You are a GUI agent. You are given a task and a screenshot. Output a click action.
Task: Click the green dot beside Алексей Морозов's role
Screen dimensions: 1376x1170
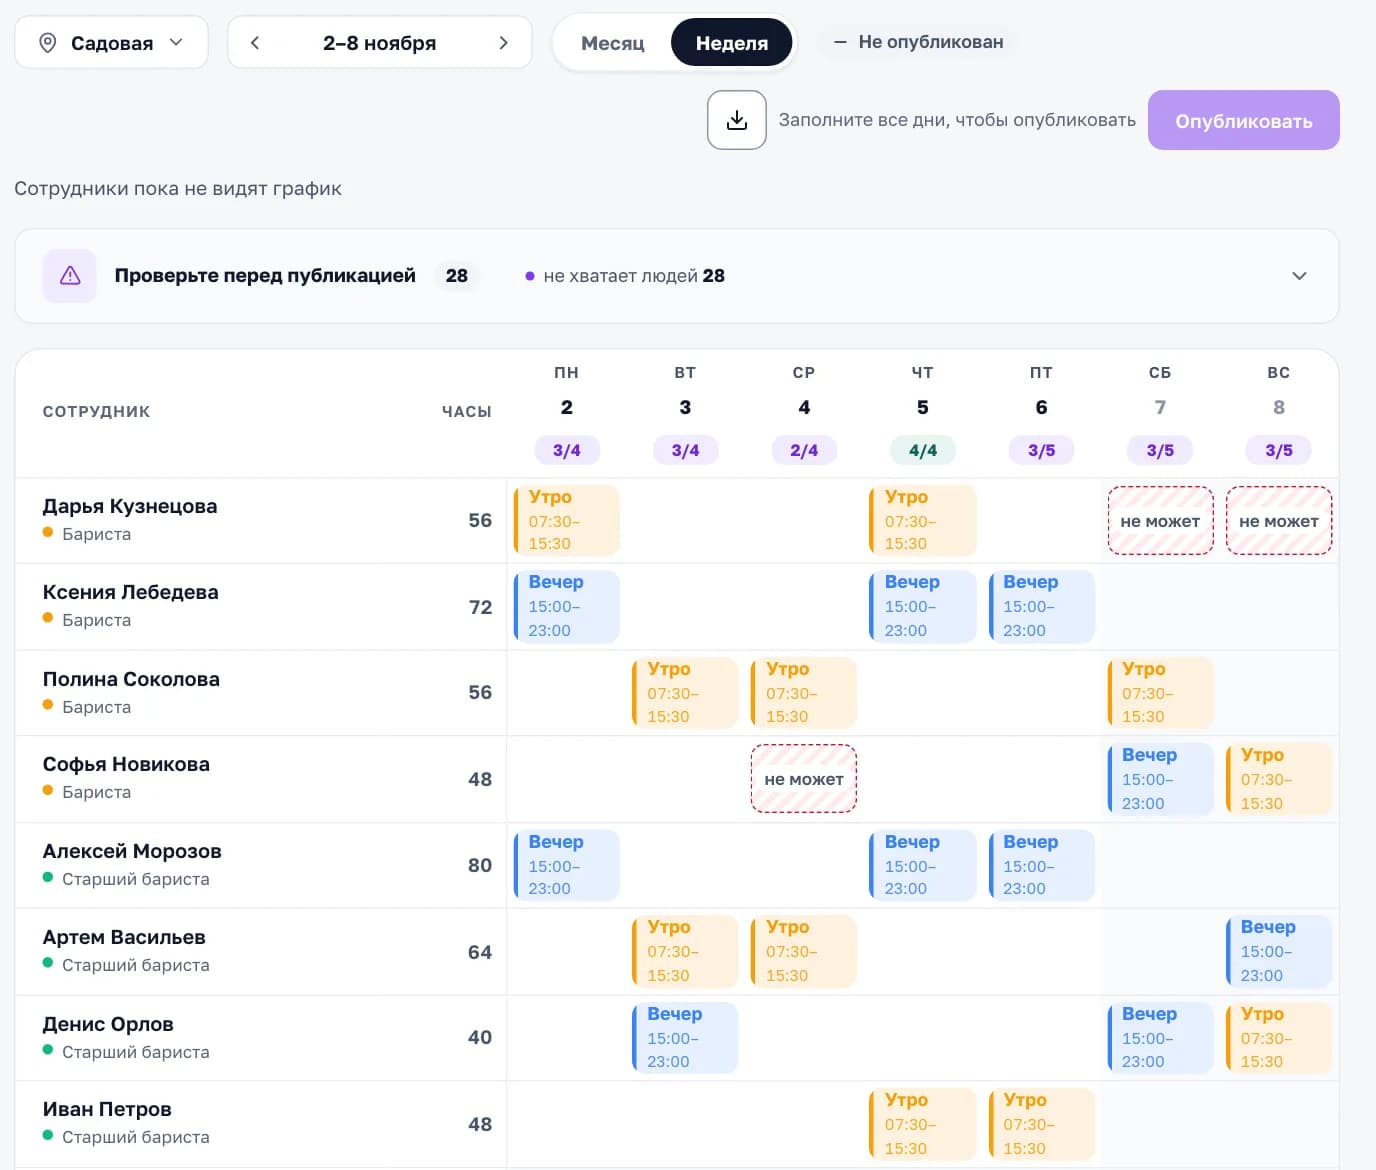48,878
